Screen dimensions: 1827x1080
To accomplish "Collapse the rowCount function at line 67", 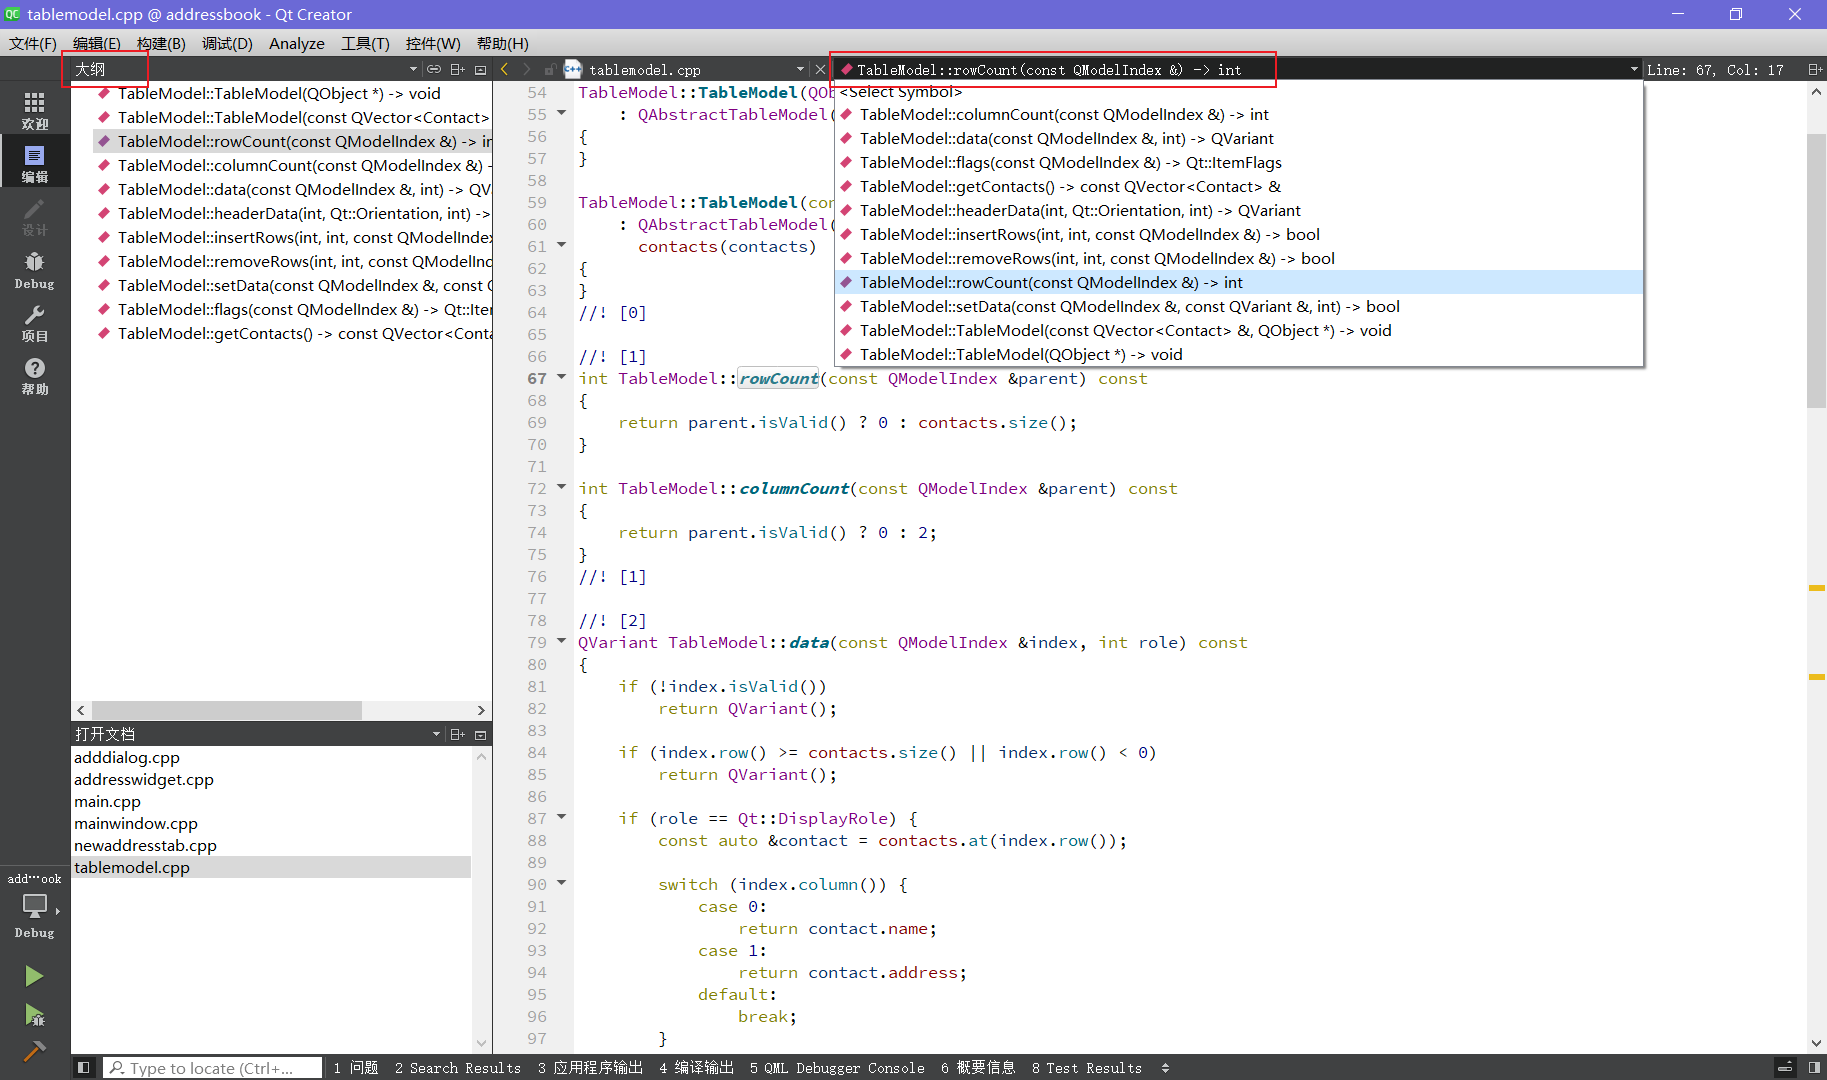I will coord(561,378).
